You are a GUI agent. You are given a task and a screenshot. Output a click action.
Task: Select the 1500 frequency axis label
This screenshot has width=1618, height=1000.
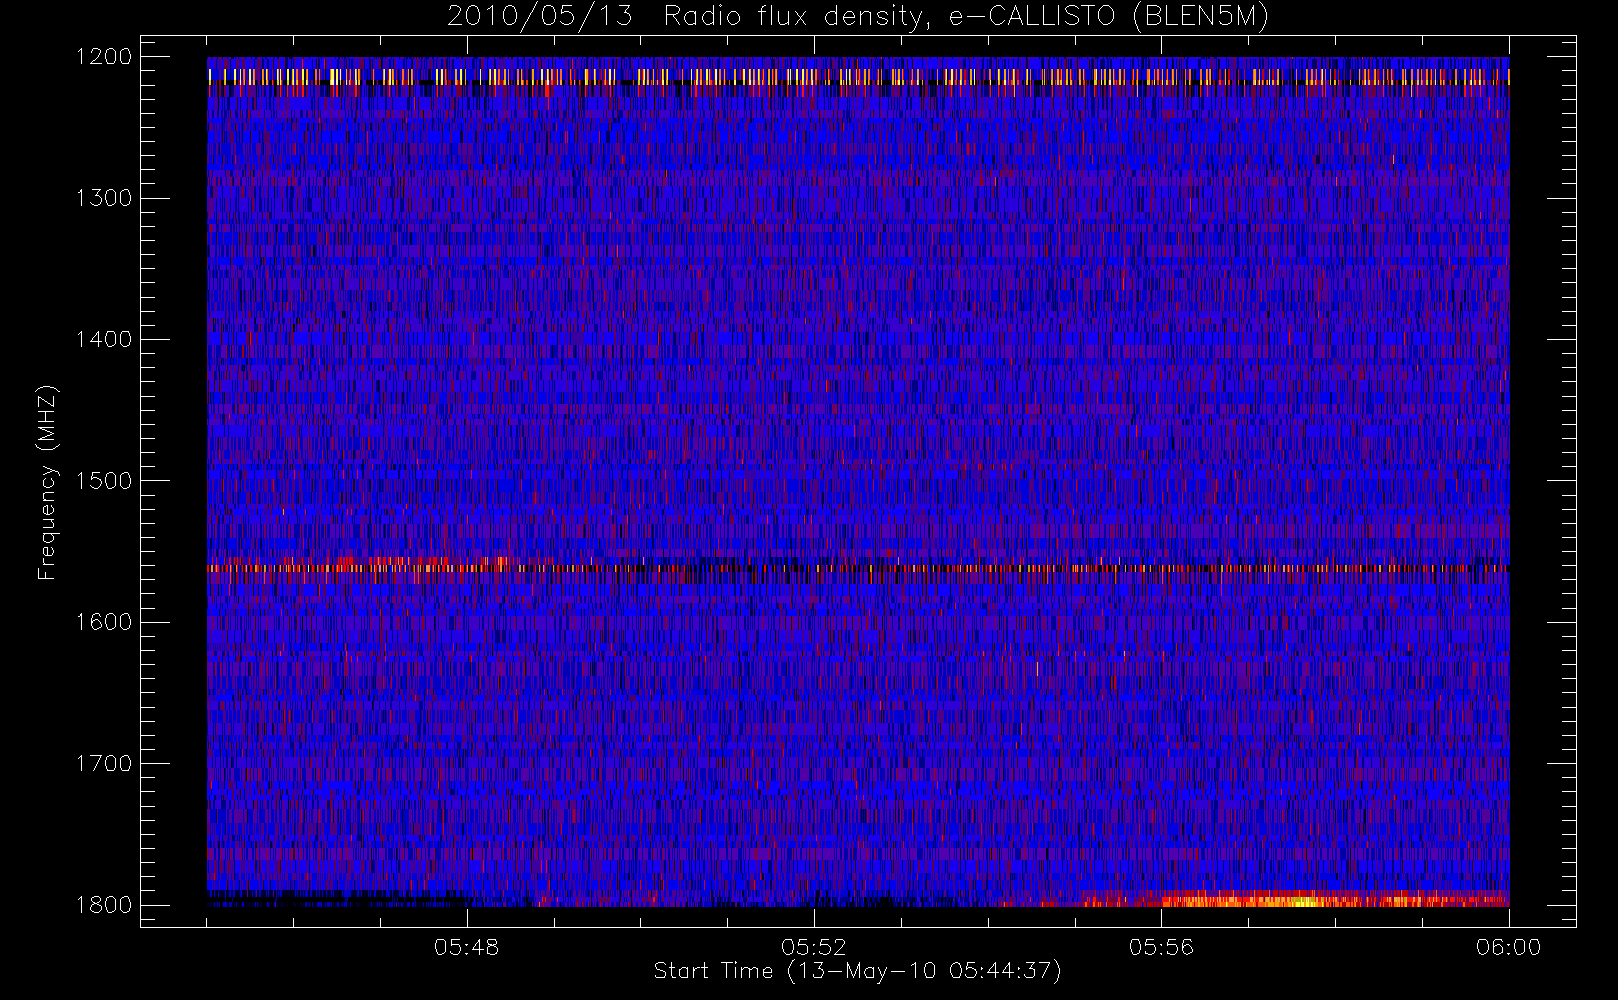[x=105, y=481]
